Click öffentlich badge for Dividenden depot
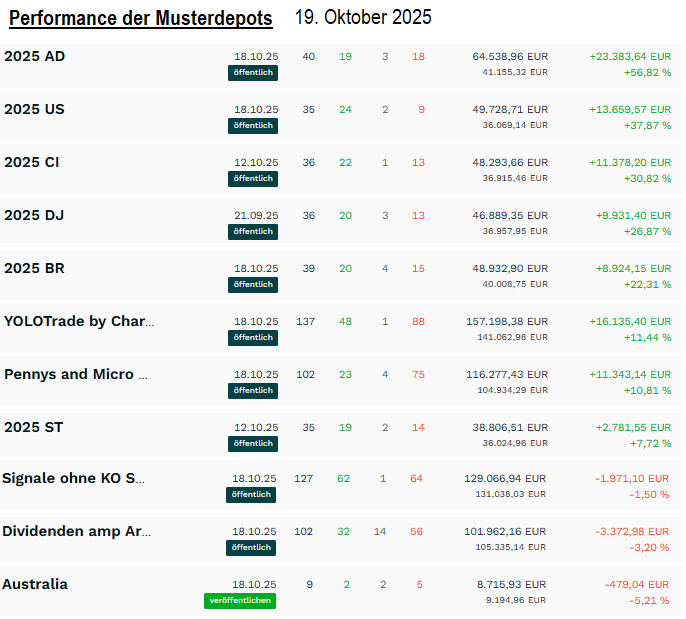 tap(251, 548)
